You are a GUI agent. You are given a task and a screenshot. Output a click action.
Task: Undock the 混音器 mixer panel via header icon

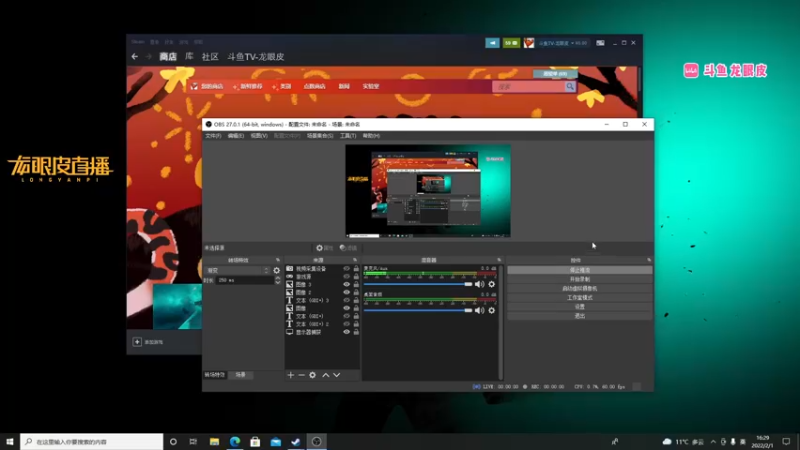click(499, 260)
